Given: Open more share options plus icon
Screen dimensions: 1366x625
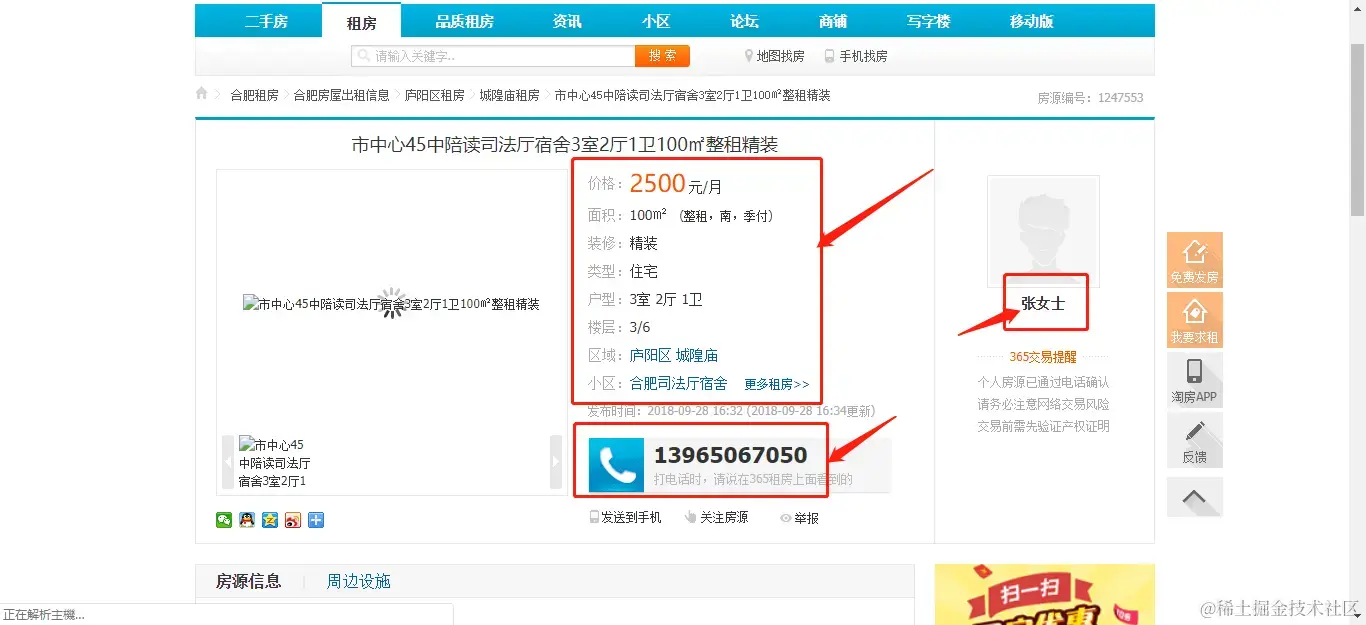Looking at the screenshot, I should tap(316, 520).
